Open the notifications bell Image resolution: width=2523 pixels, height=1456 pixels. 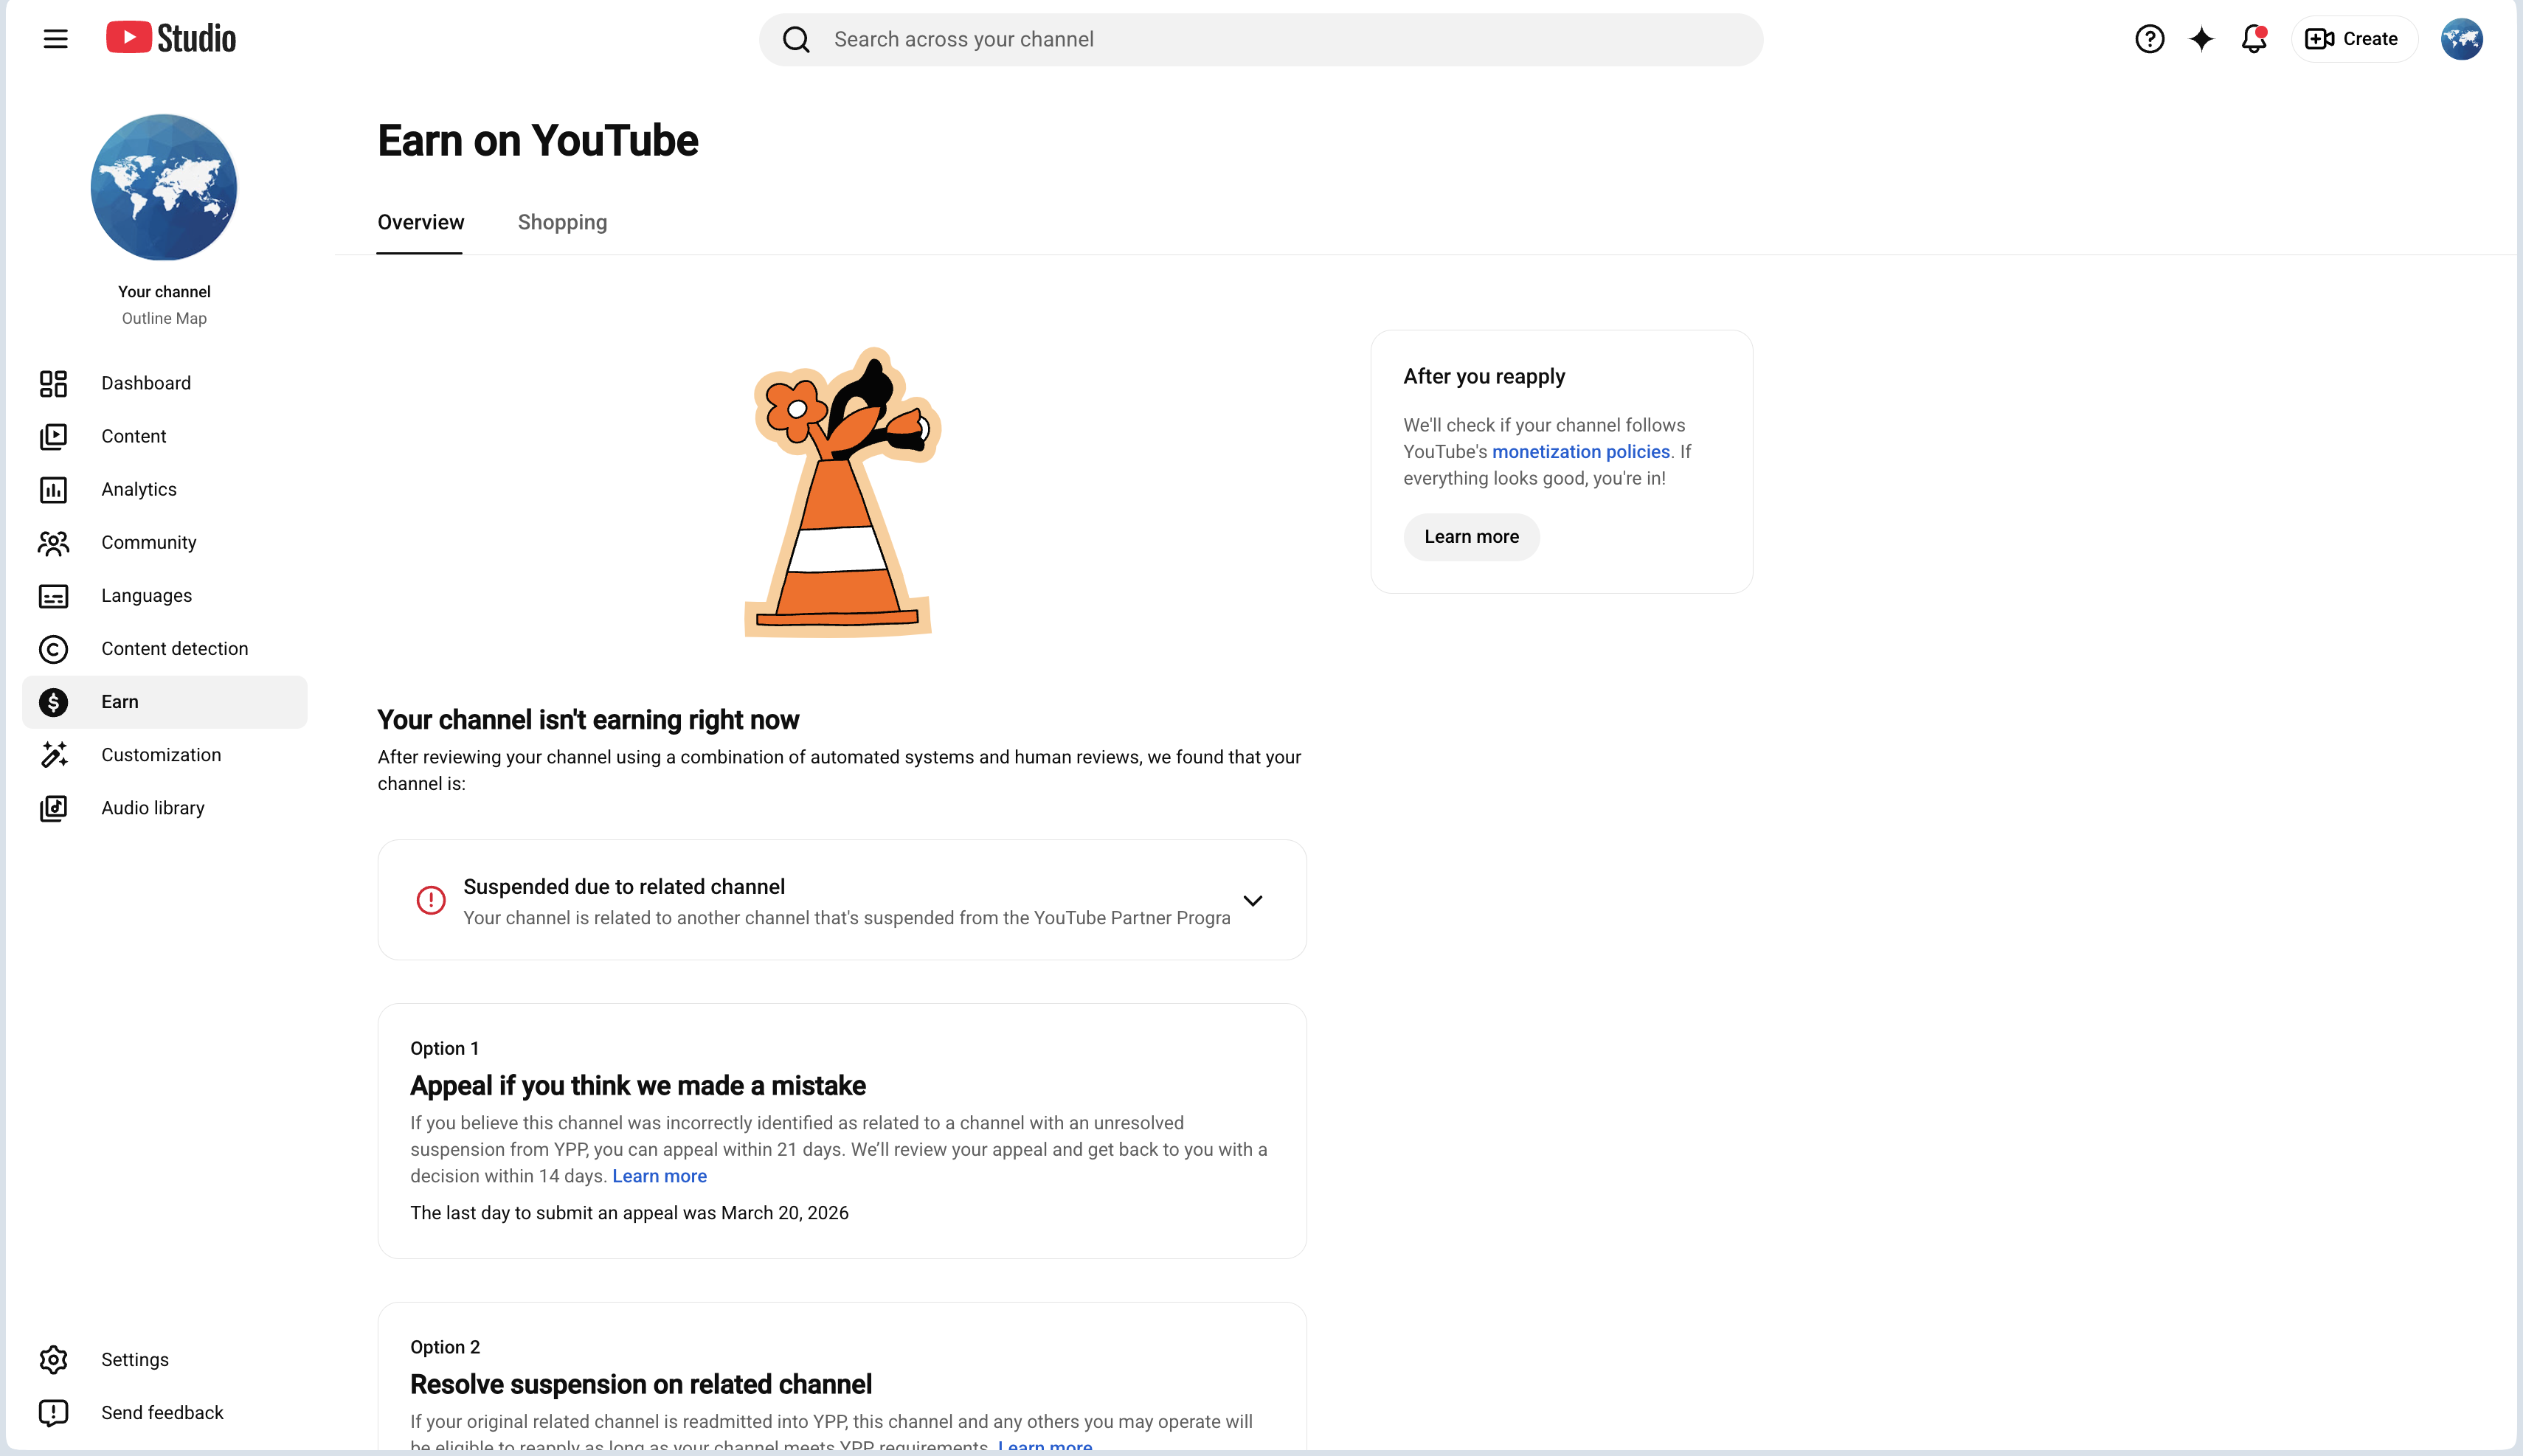point(2254,39)
